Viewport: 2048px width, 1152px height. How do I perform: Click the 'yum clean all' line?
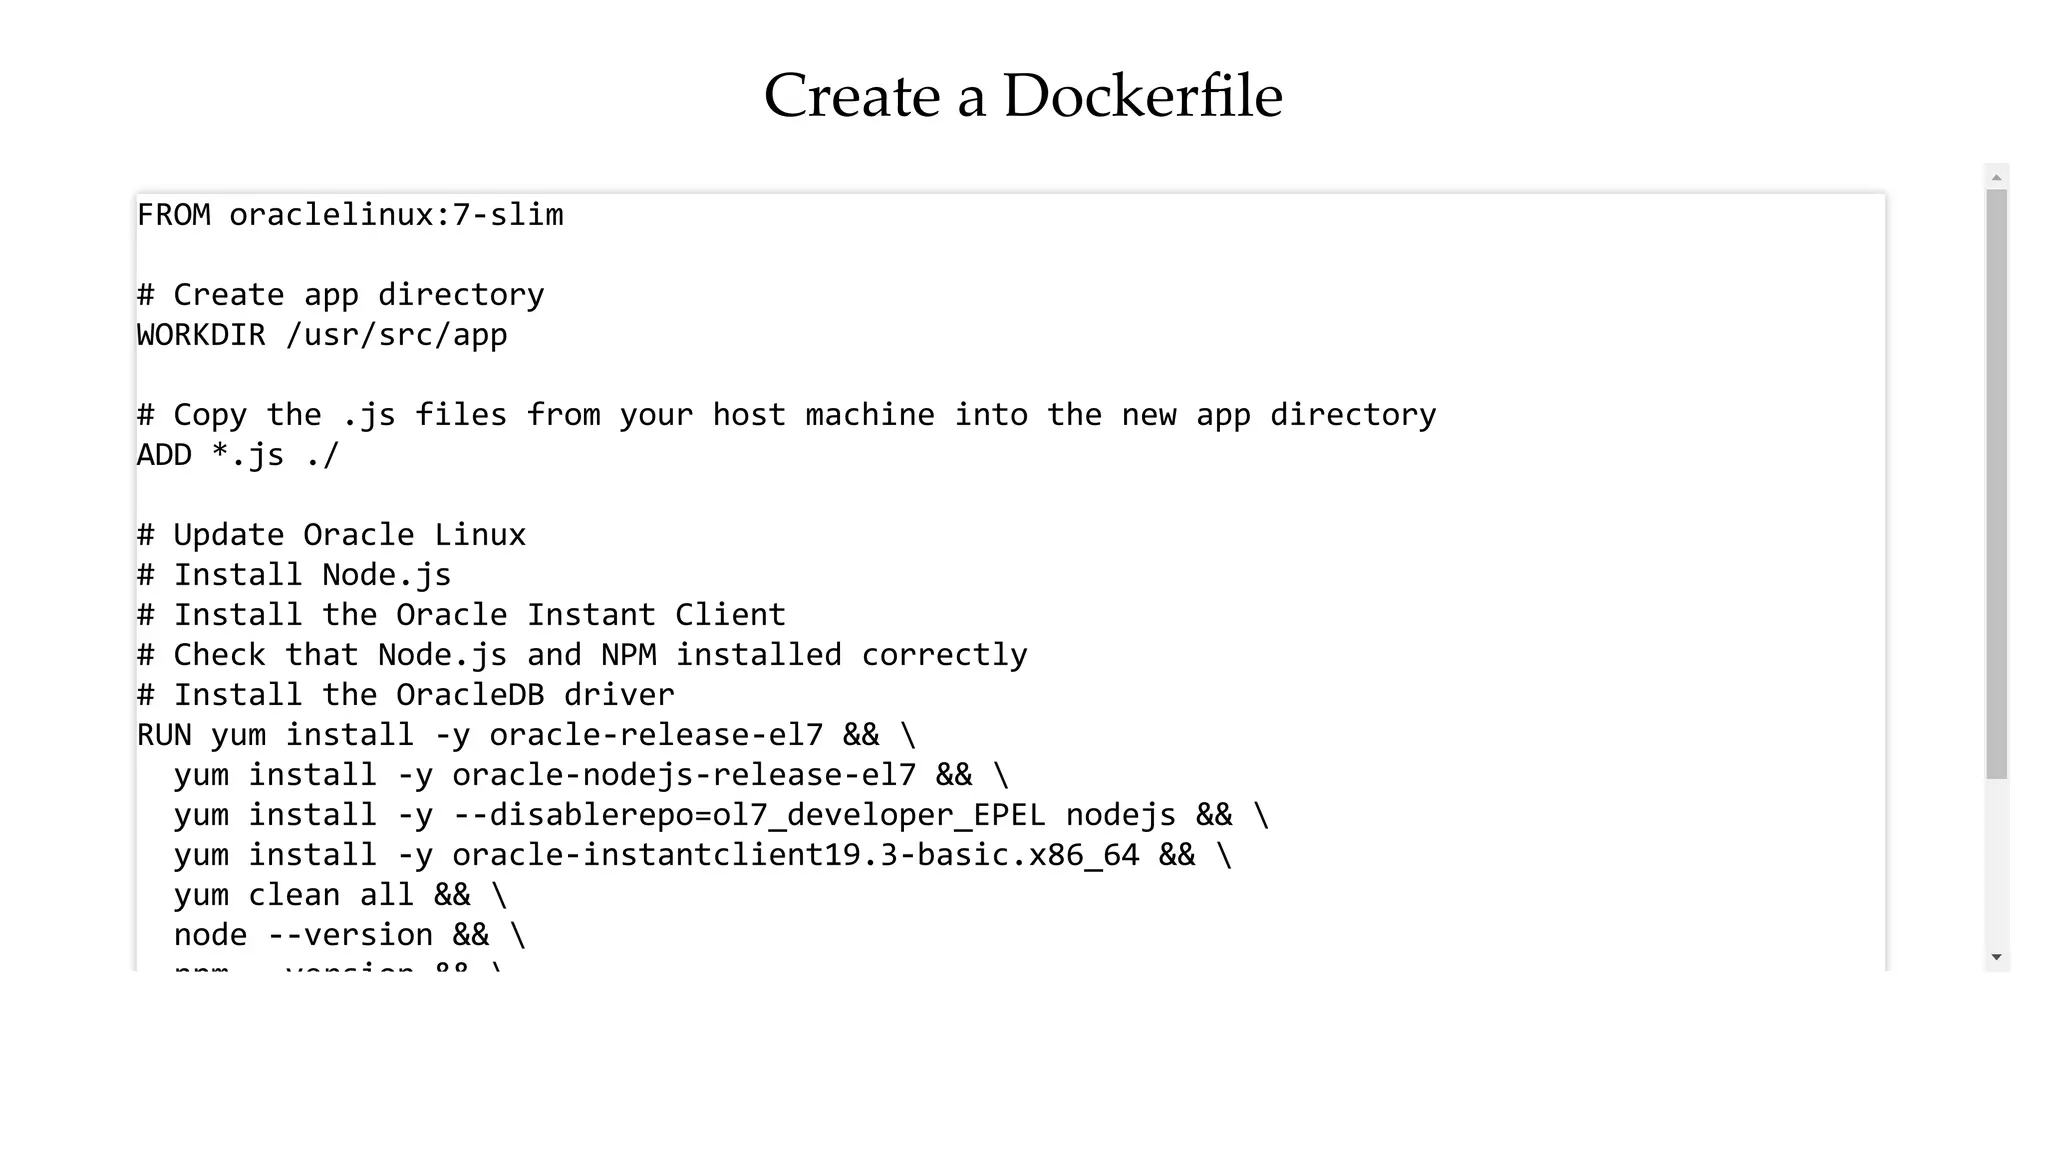coord(340,895)
